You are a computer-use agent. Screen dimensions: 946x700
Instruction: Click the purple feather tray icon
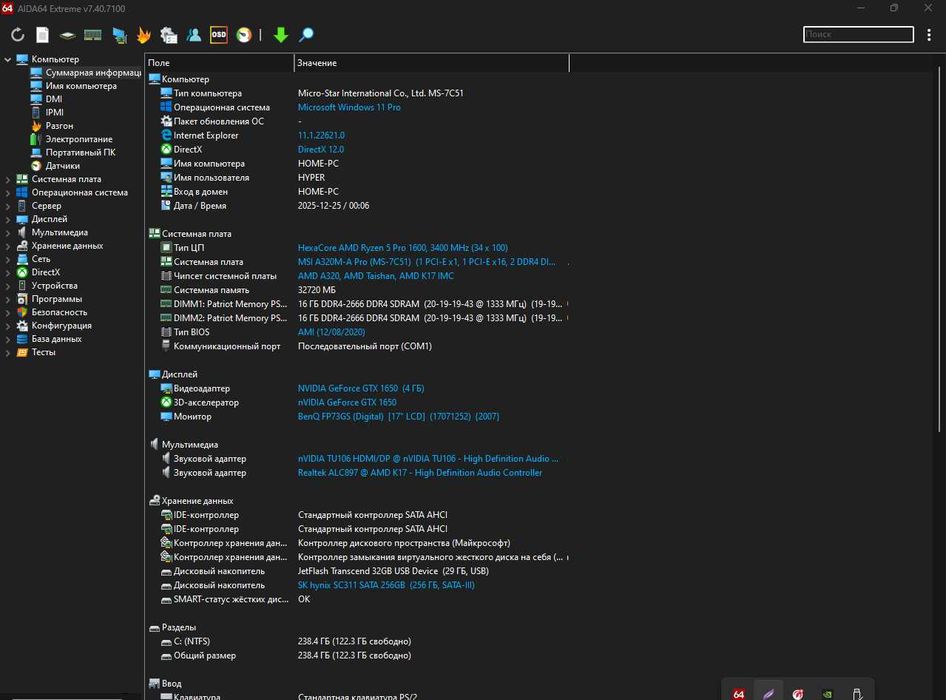768,694
